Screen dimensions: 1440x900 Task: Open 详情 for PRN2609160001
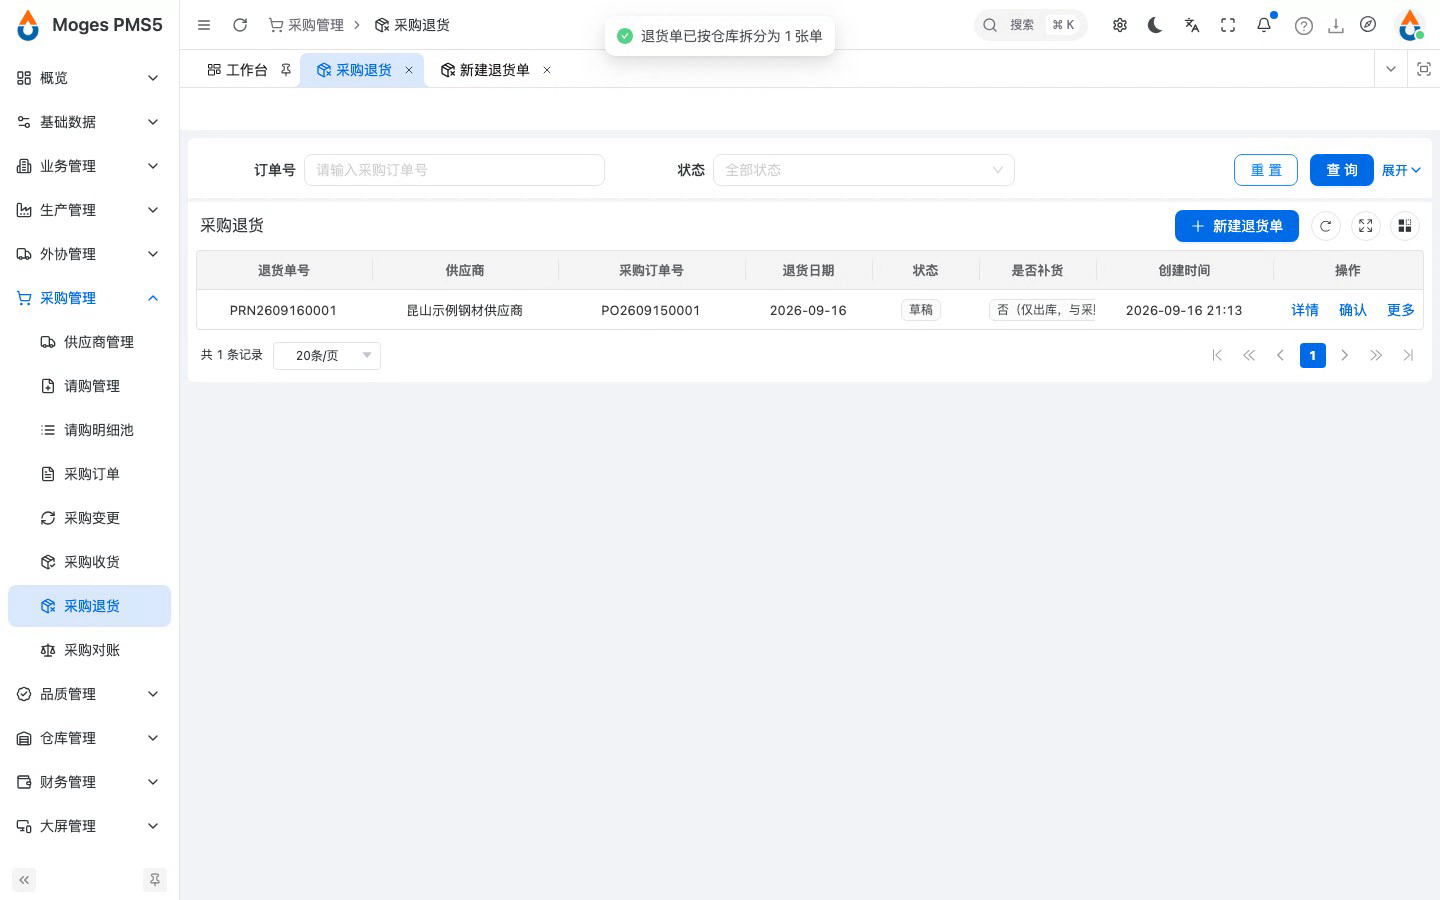[1305, 310]
